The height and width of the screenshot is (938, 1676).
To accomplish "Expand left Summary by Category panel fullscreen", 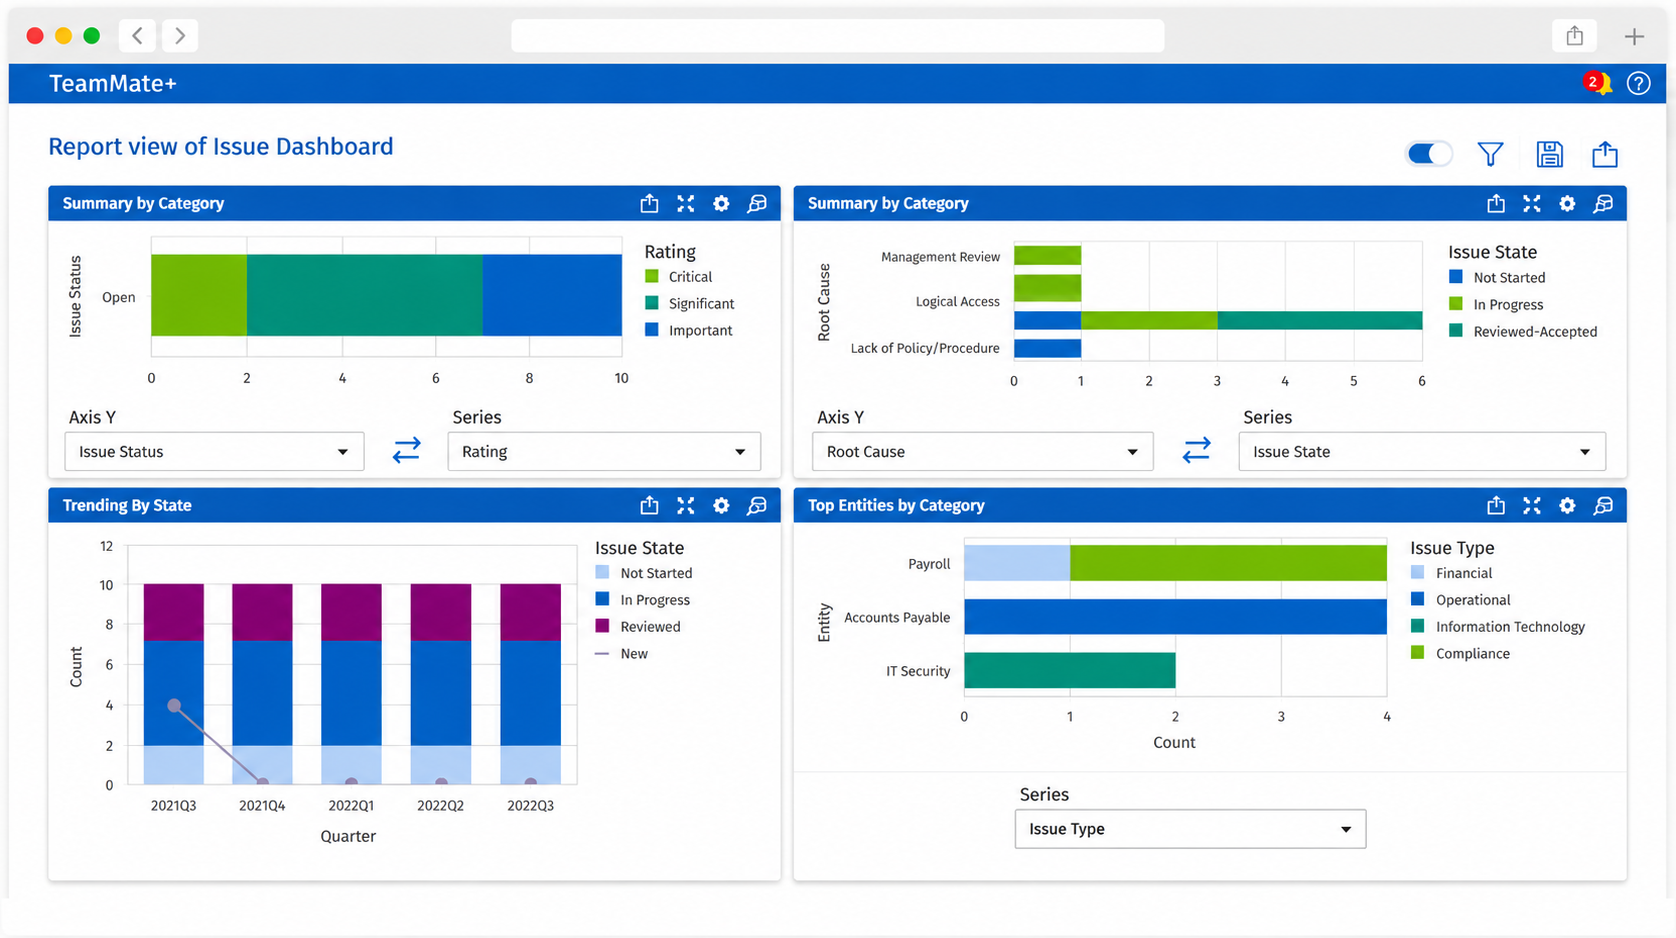I will coord(685,203).
